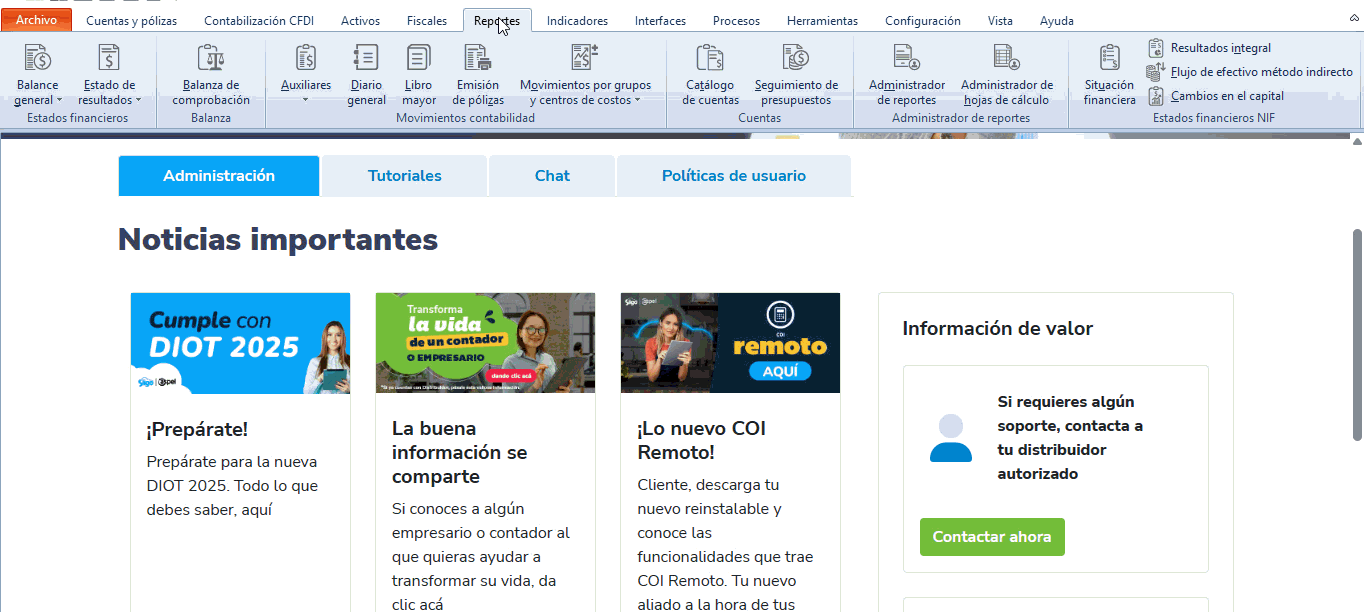Open Seguimiento de presupuestos
1364x612 pixels.
click(796, 74)
